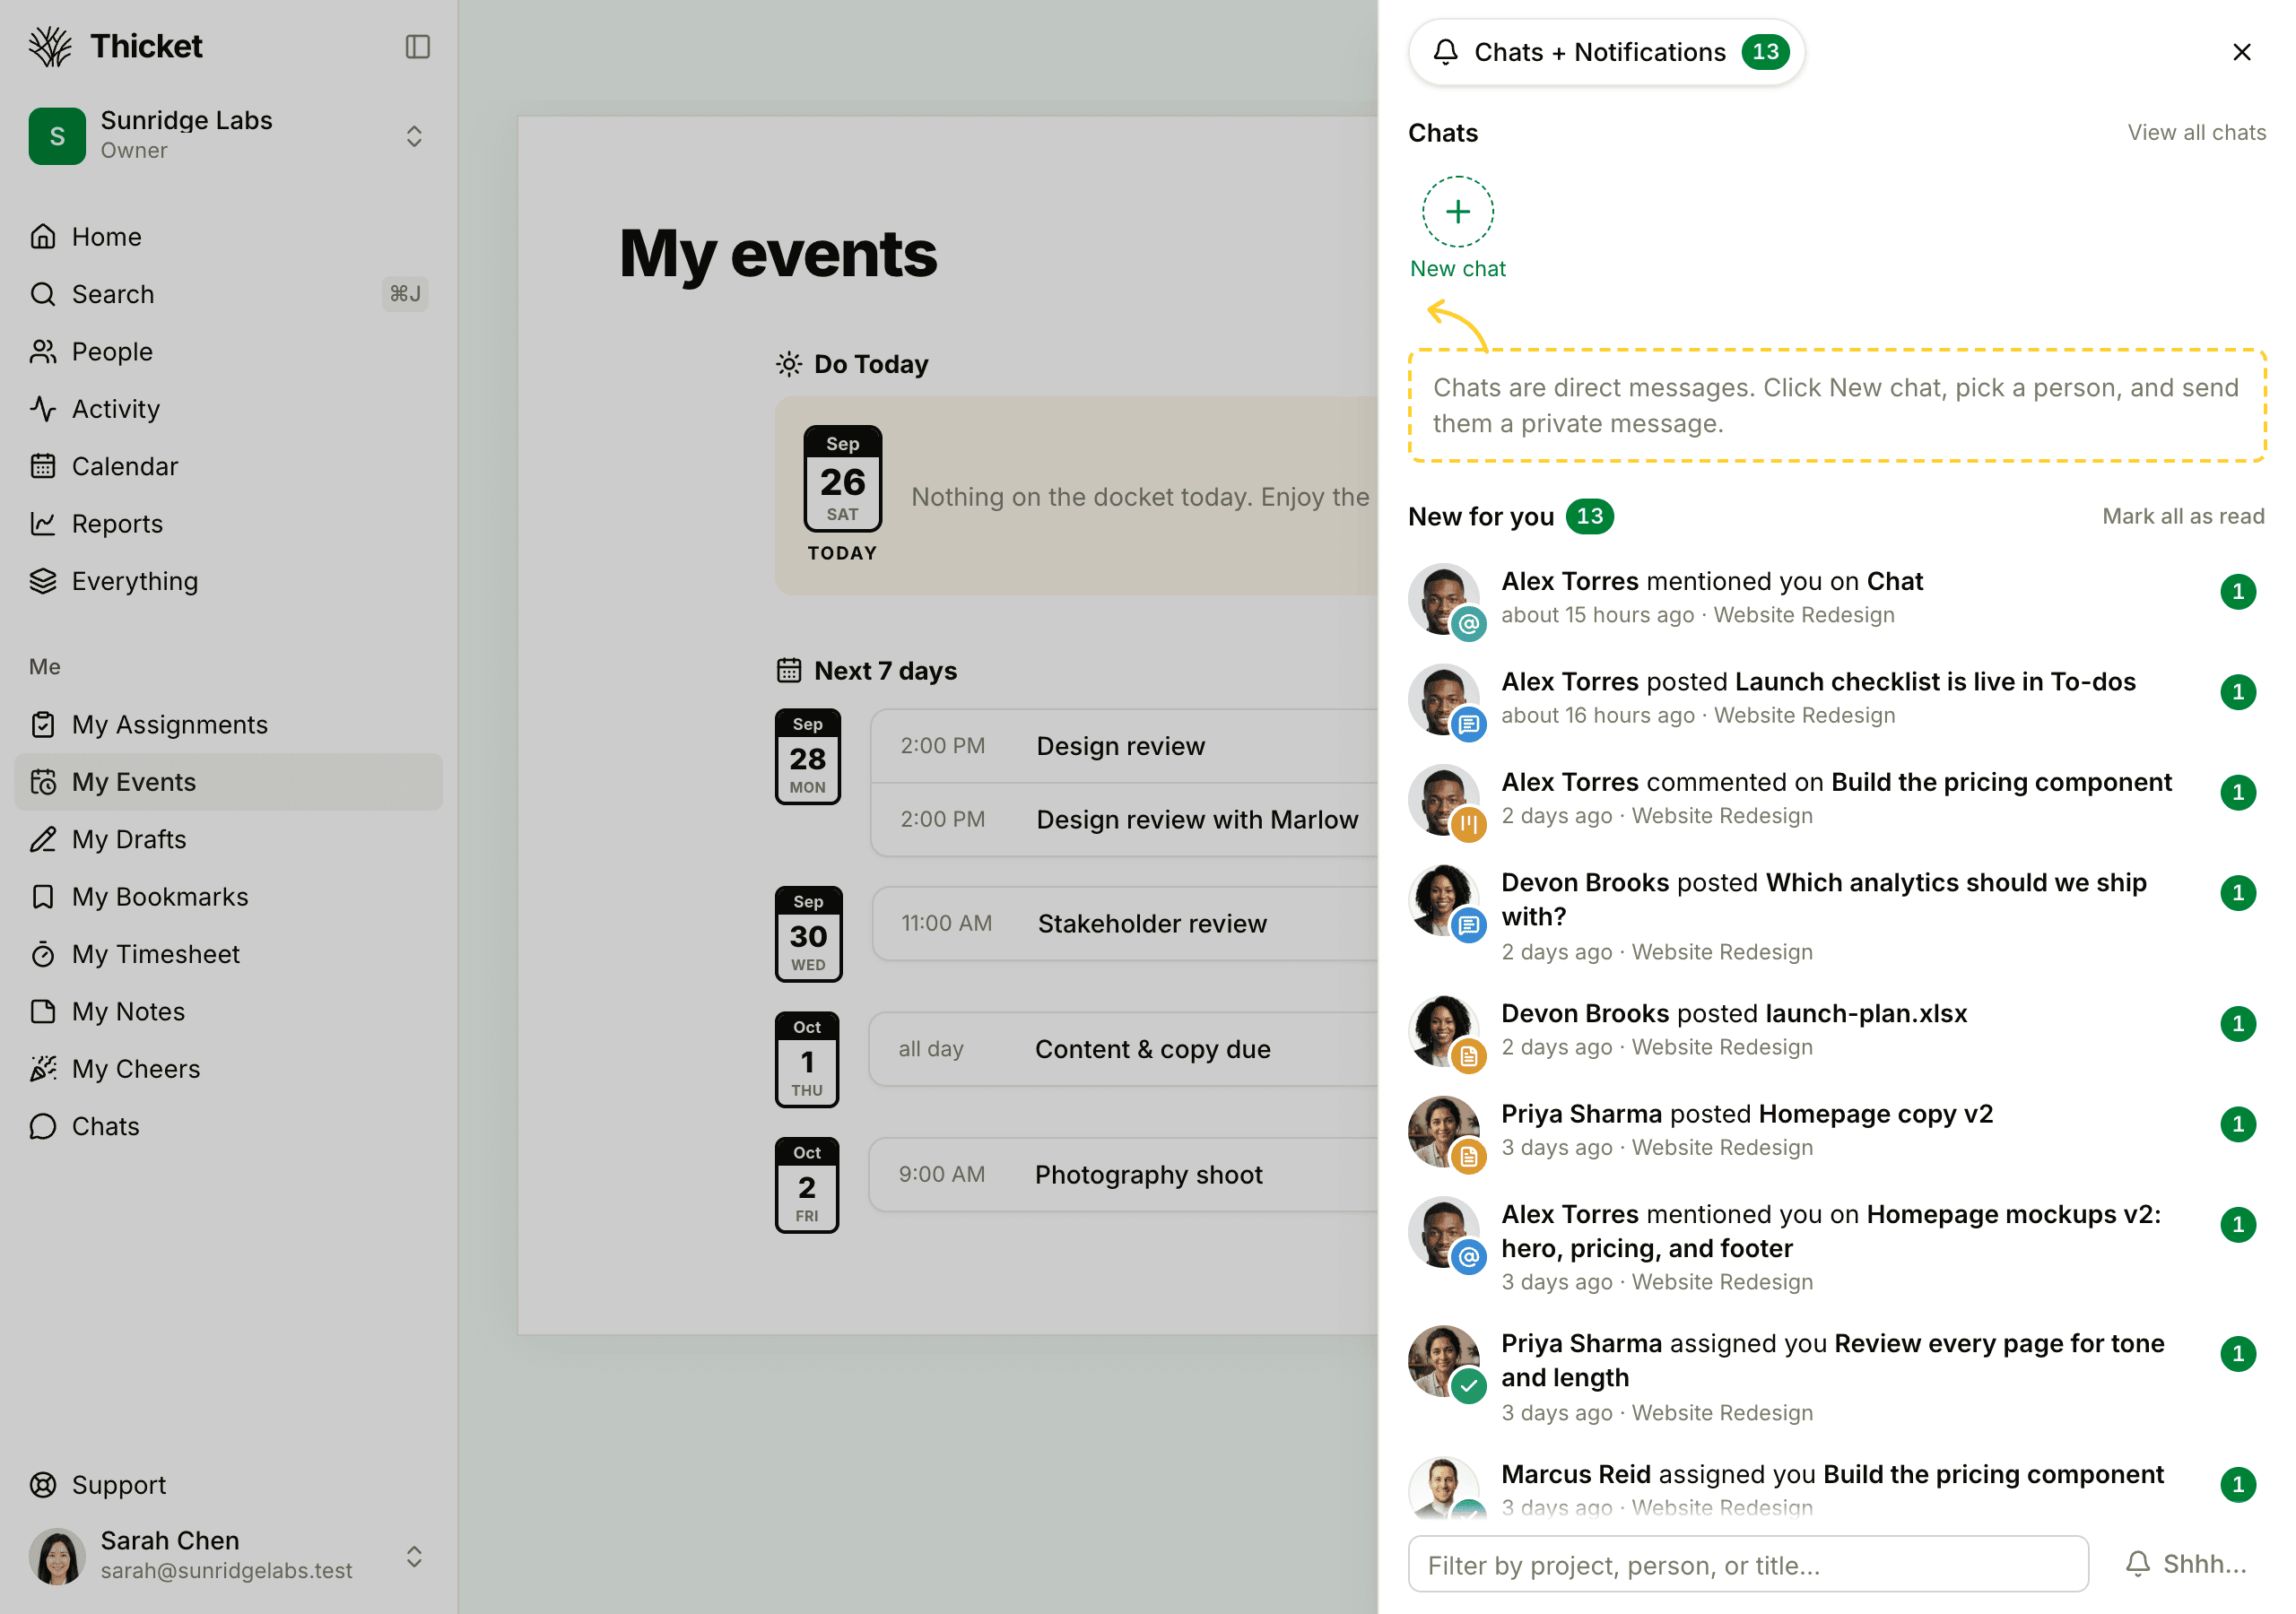Open Reports section
The image size is (2296, 1614).
(228, 523)
